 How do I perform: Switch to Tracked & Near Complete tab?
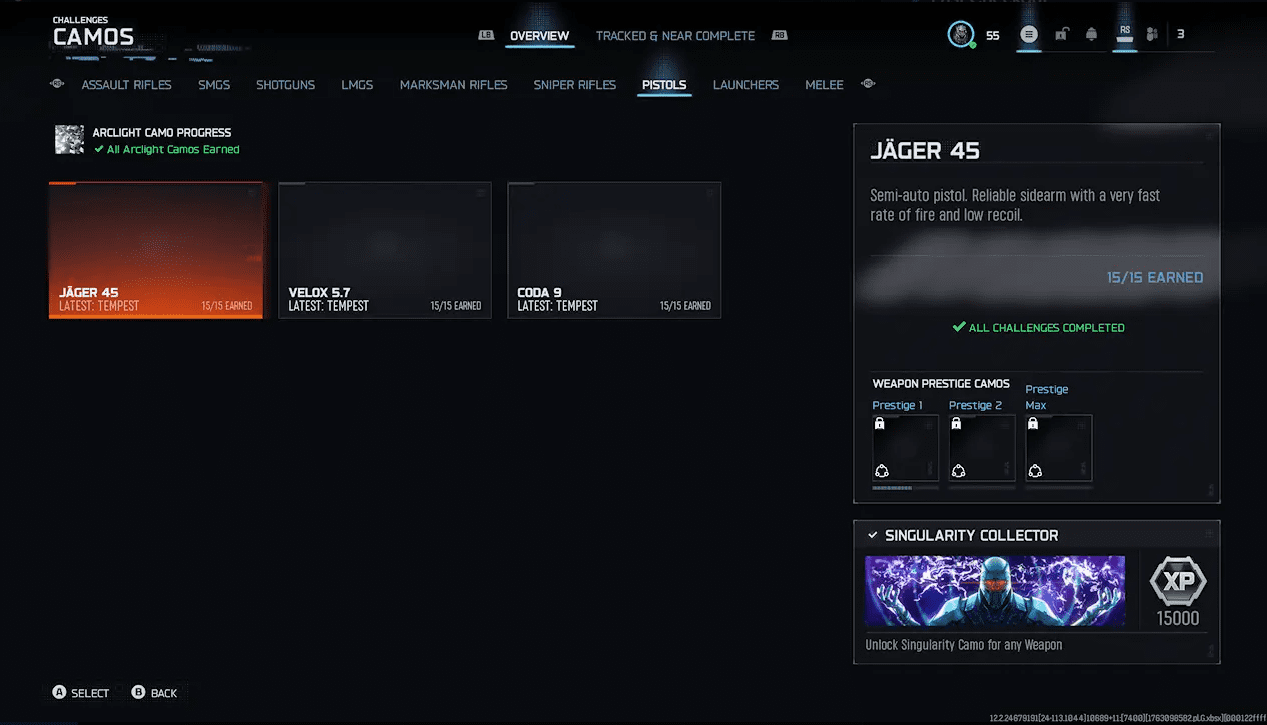click(675, 36)
